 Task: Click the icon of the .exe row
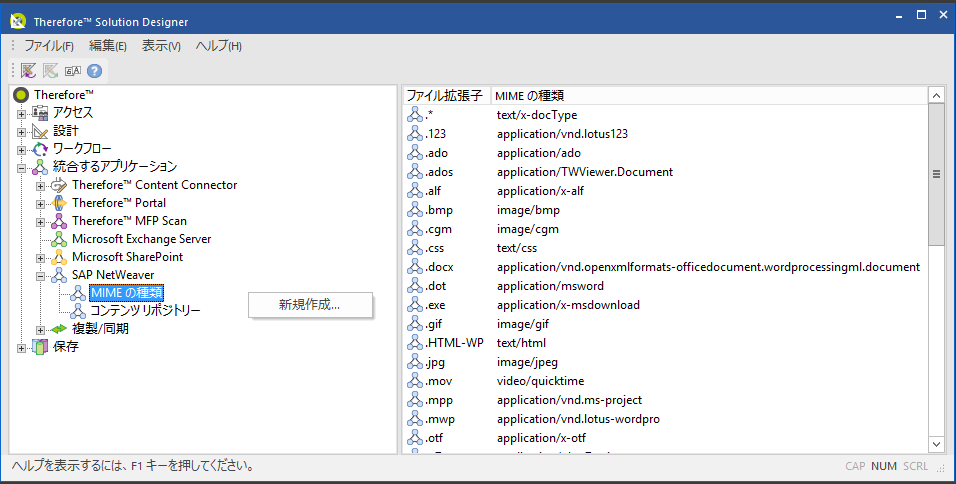[415, 305]
